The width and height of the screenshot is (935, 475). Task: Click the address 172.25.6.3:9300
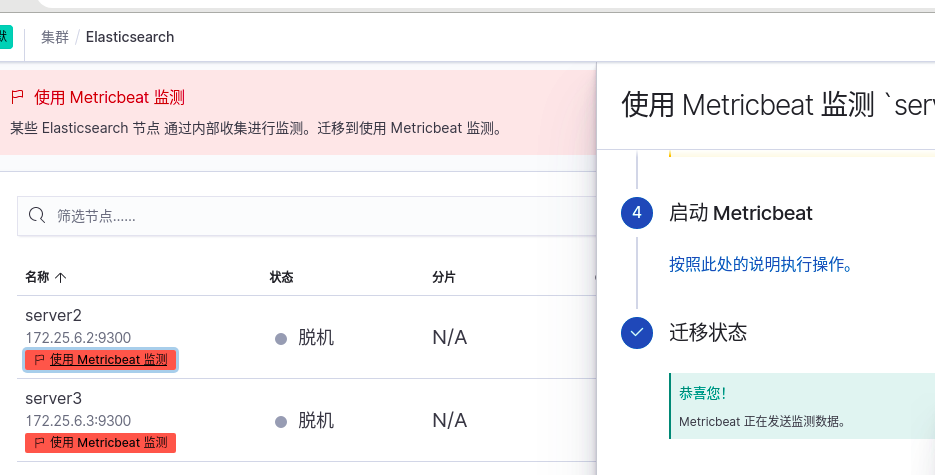click(78, 421)
